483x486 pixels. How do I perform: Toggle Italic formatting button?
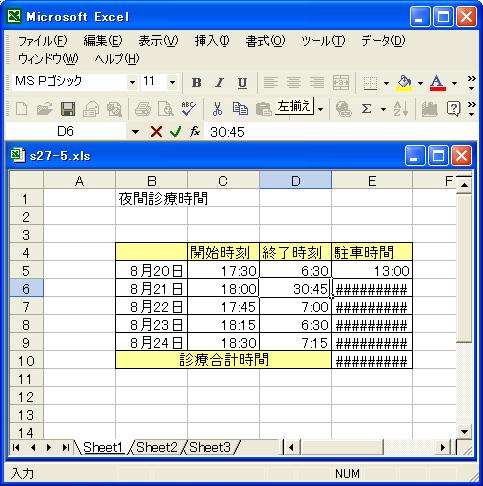click(x=219, y=82)
